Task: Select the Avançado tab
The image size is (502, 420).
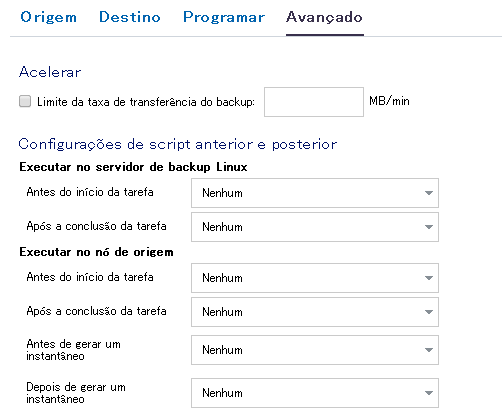Action: click(x=324, y=17)
